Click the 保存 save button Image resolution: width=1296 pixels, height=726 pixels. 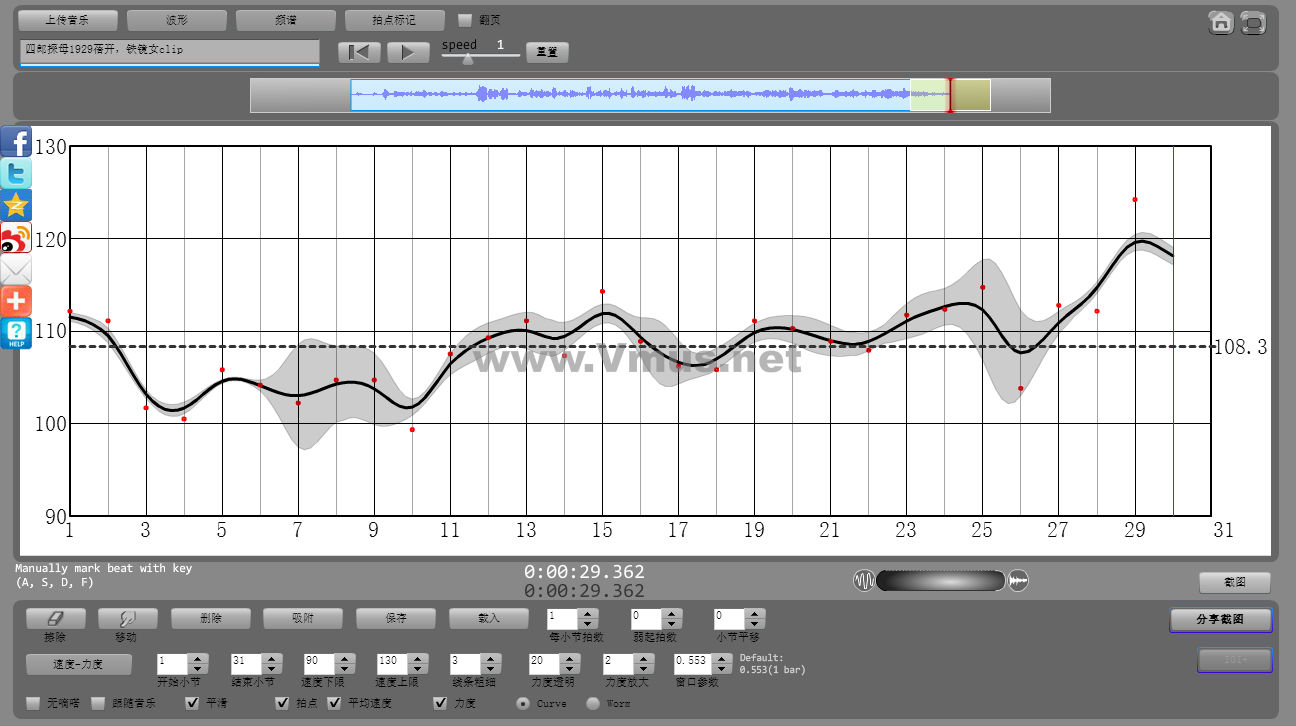[396, 619]
